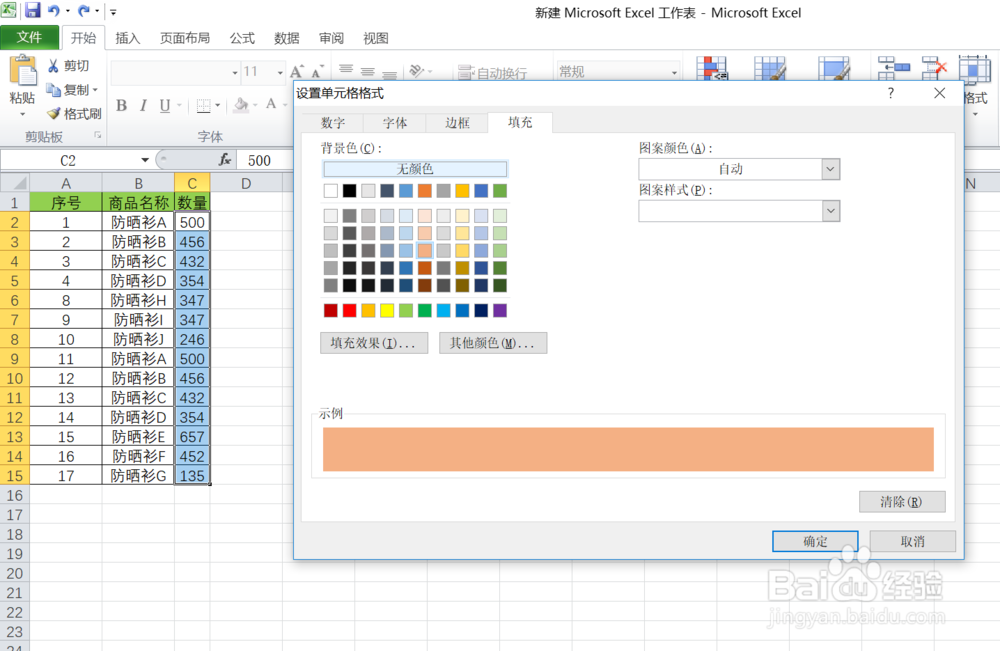Switch to the 视图 ribbon tab

pyautogui.click(x=376, y=38)
